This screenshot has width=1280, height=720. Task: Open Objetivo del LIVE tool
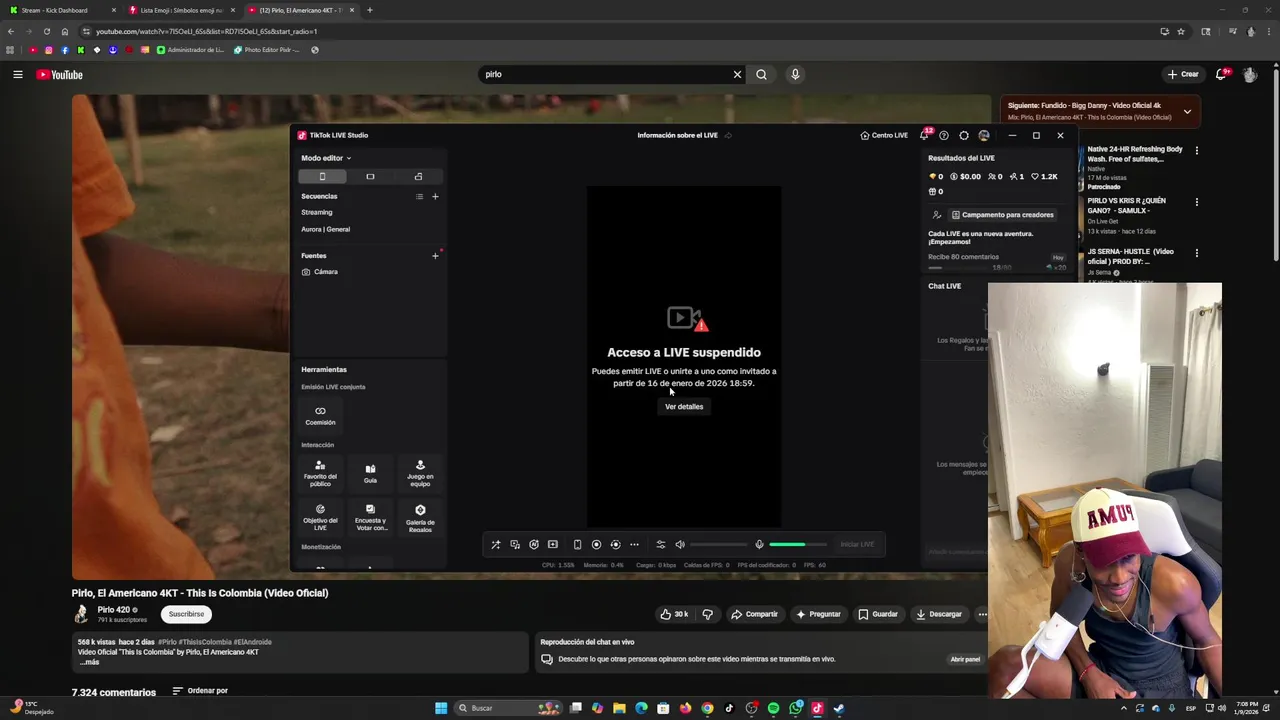click(x=320, y=517)
